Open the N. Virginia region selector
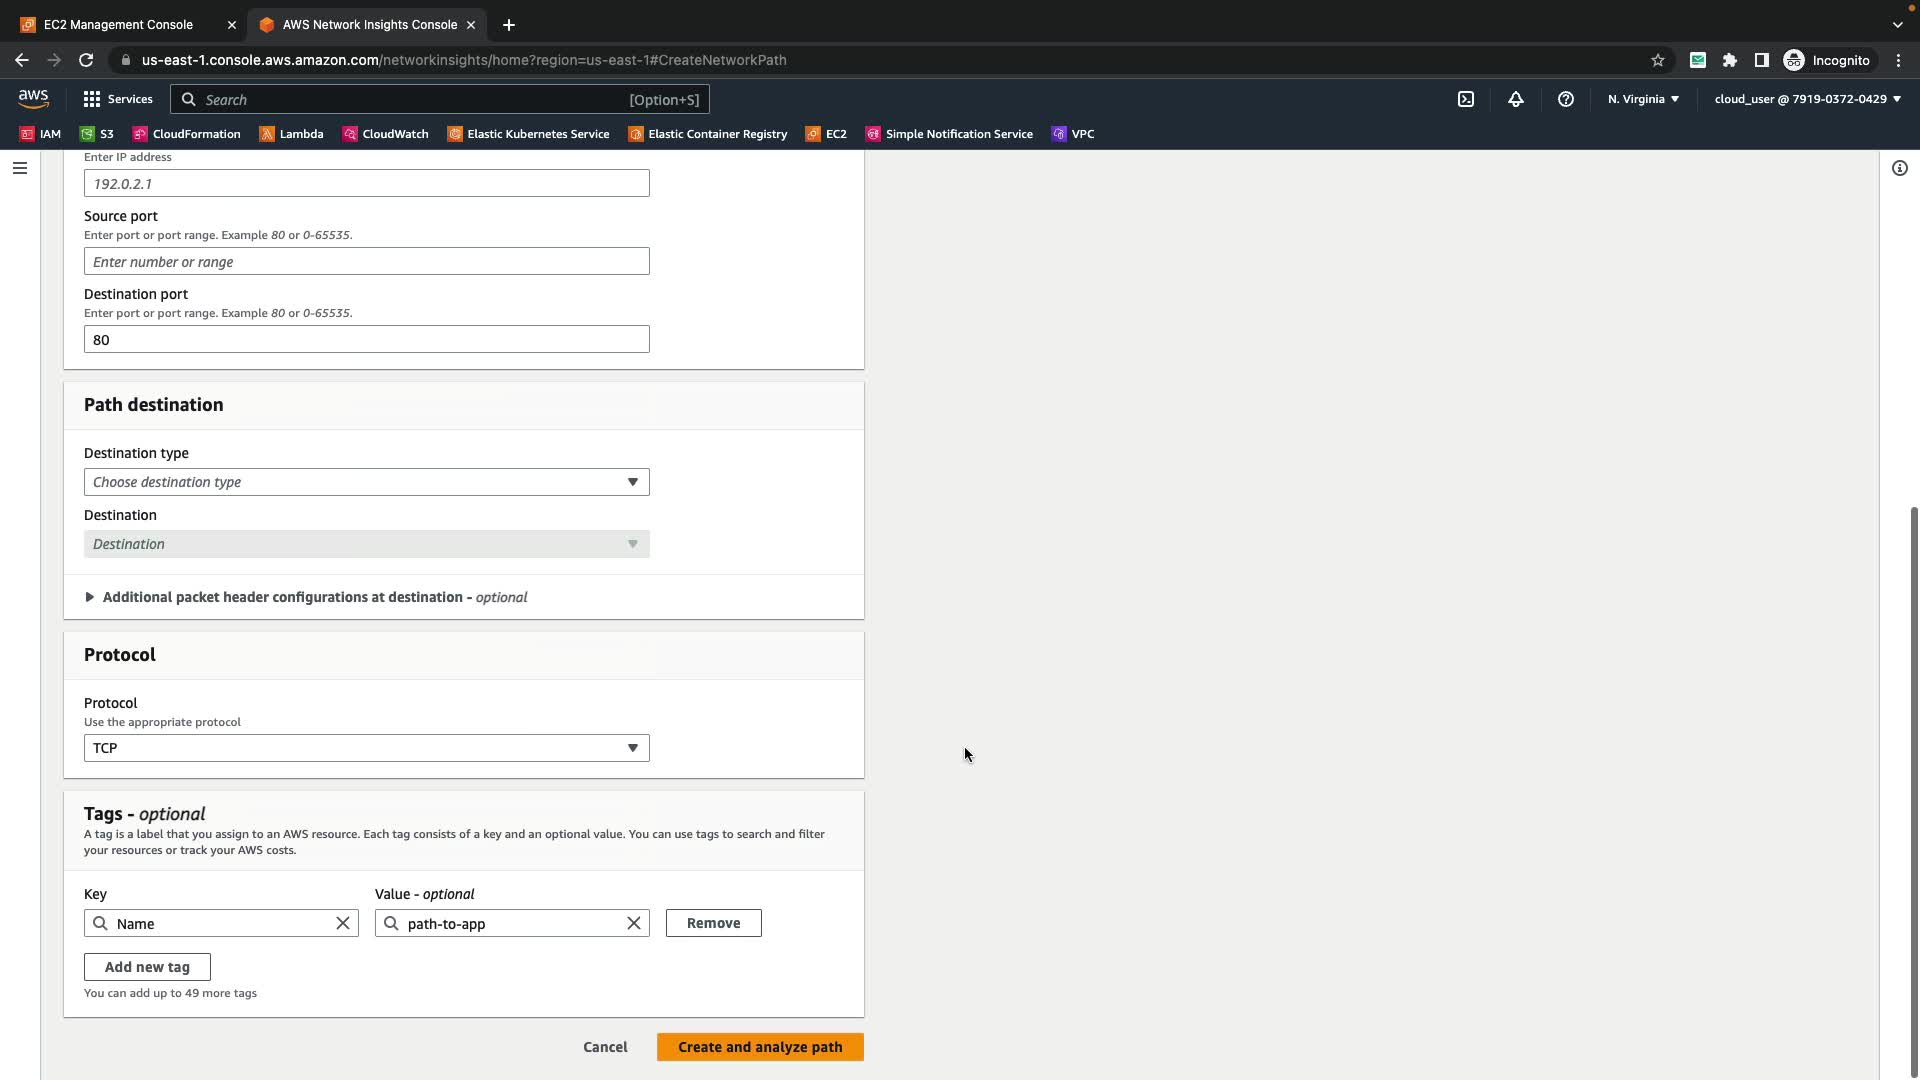Image resolution: width=1920 pixels, height=1080 pixels. [x=1643, y=99]
